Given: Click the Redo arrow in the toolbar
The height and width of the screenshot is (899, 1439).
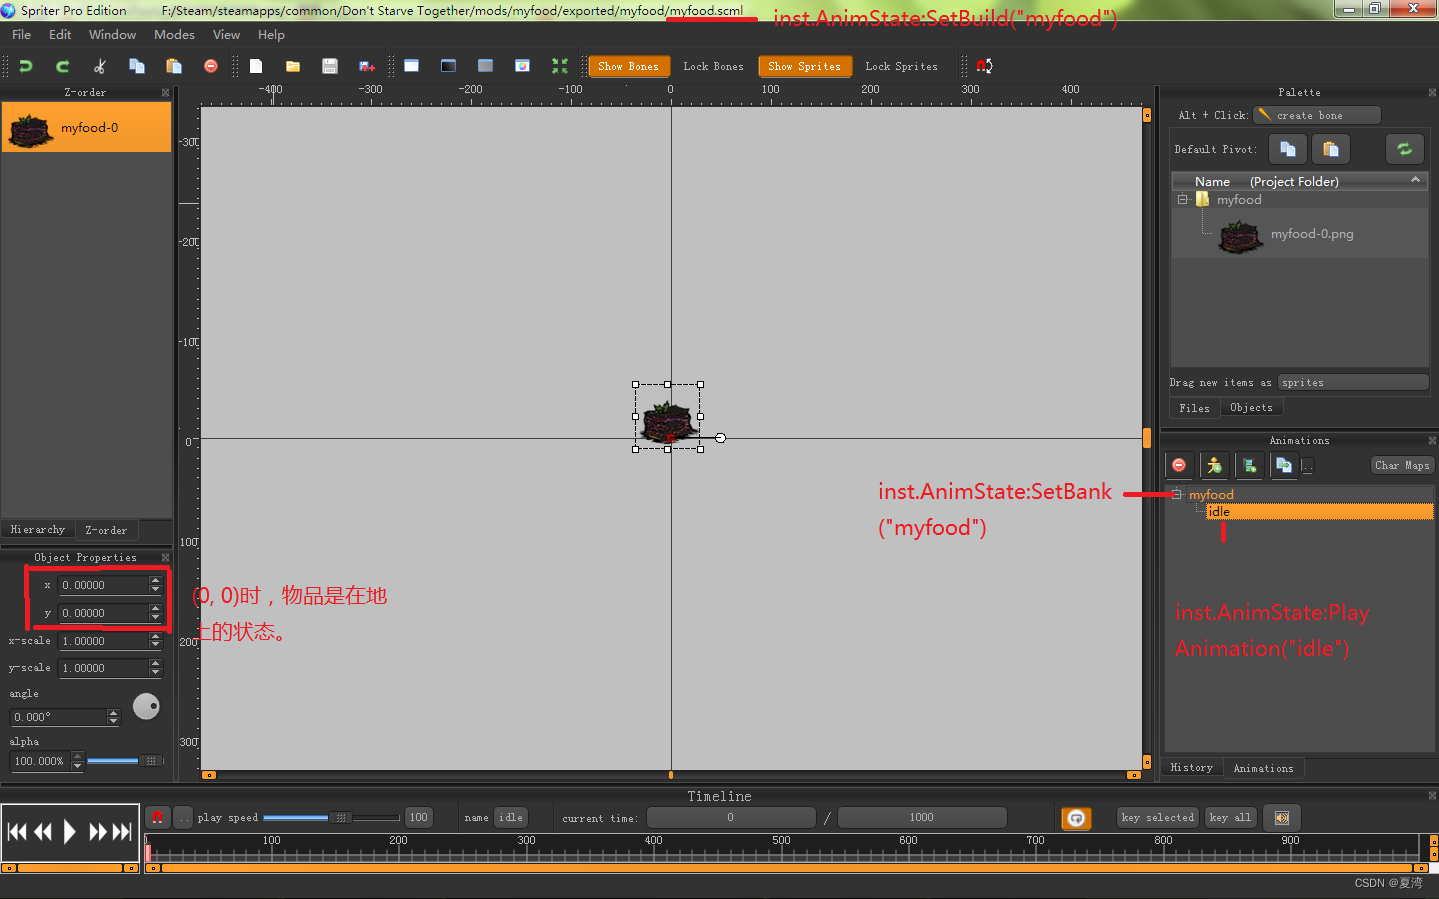Looking at the screenshot, I should (x=63, y=66).
